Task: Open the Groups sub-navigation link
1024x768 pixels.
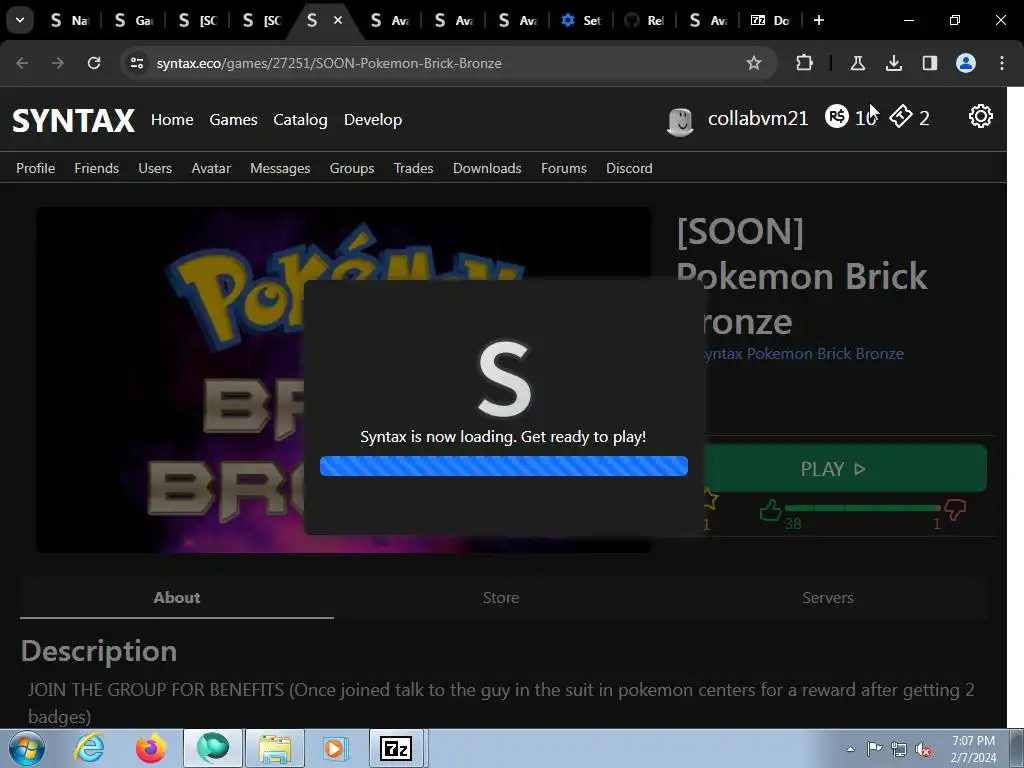Action: 351,168
